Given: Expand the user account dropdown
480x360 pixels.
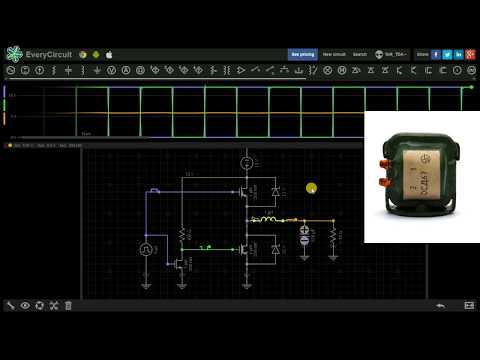Looking at the screenshot, I should point(391,54).
